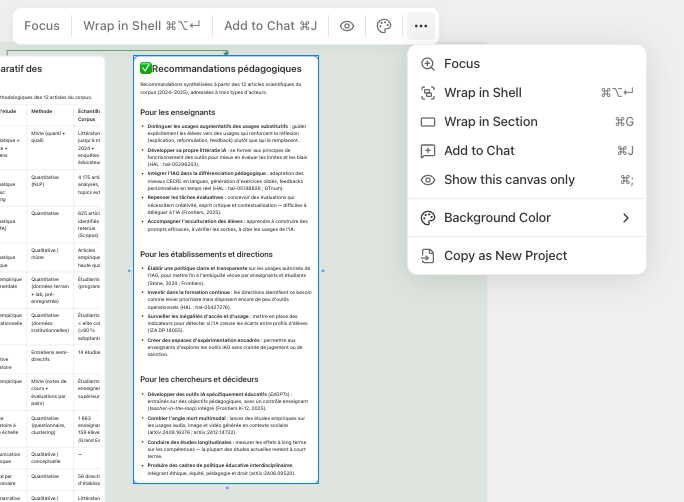Choose Wrap in Shell from the menu
This screenshot has height=502, width=684.
(x=483, y=93)
